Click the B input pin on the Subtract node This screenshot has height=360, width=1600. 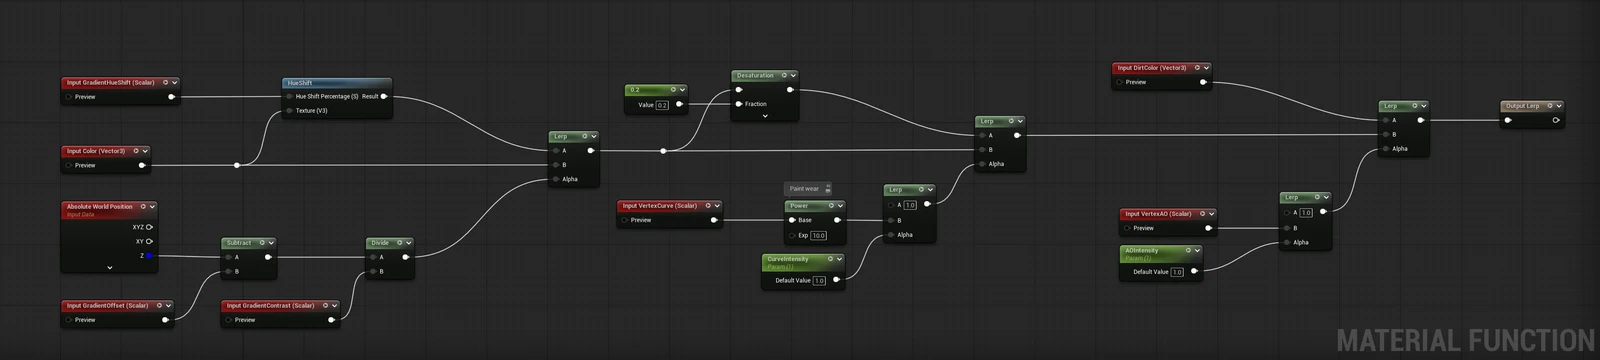pos(228,271)
